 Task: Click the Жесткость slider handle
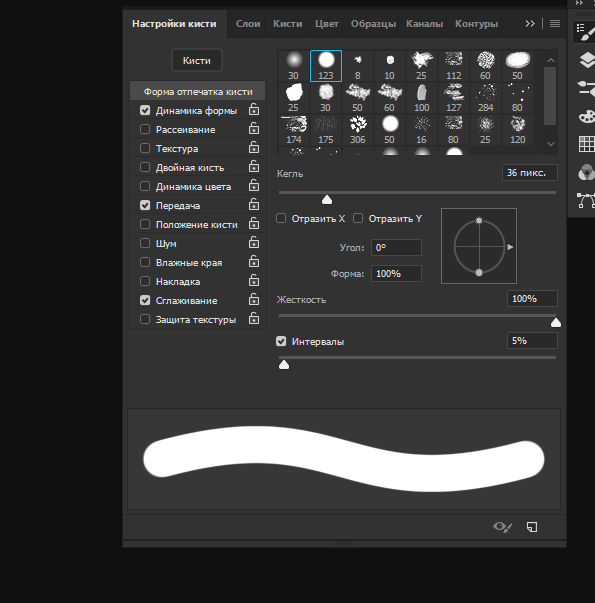(x=556, y=322)
